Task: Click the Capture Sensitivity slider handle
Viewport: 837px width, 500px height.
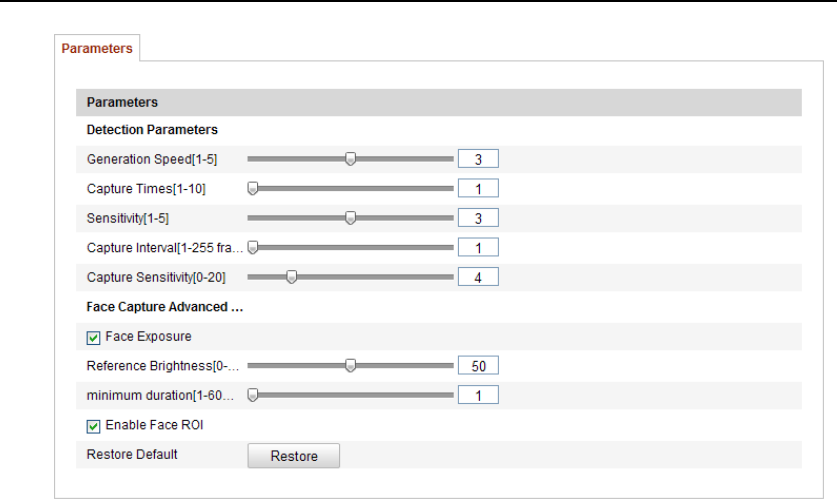Action: pyautogui.click(x=291, y=277)
